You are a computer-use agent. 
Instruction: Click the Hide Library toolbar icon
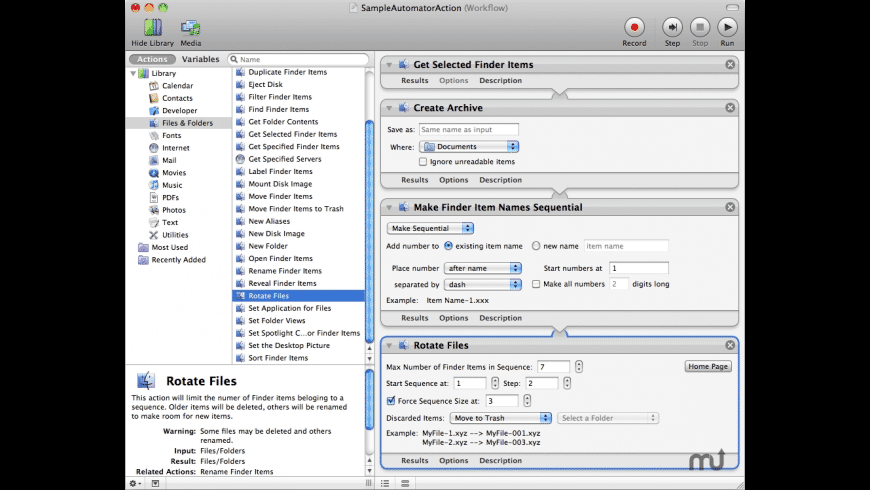(x=152, y=28)
